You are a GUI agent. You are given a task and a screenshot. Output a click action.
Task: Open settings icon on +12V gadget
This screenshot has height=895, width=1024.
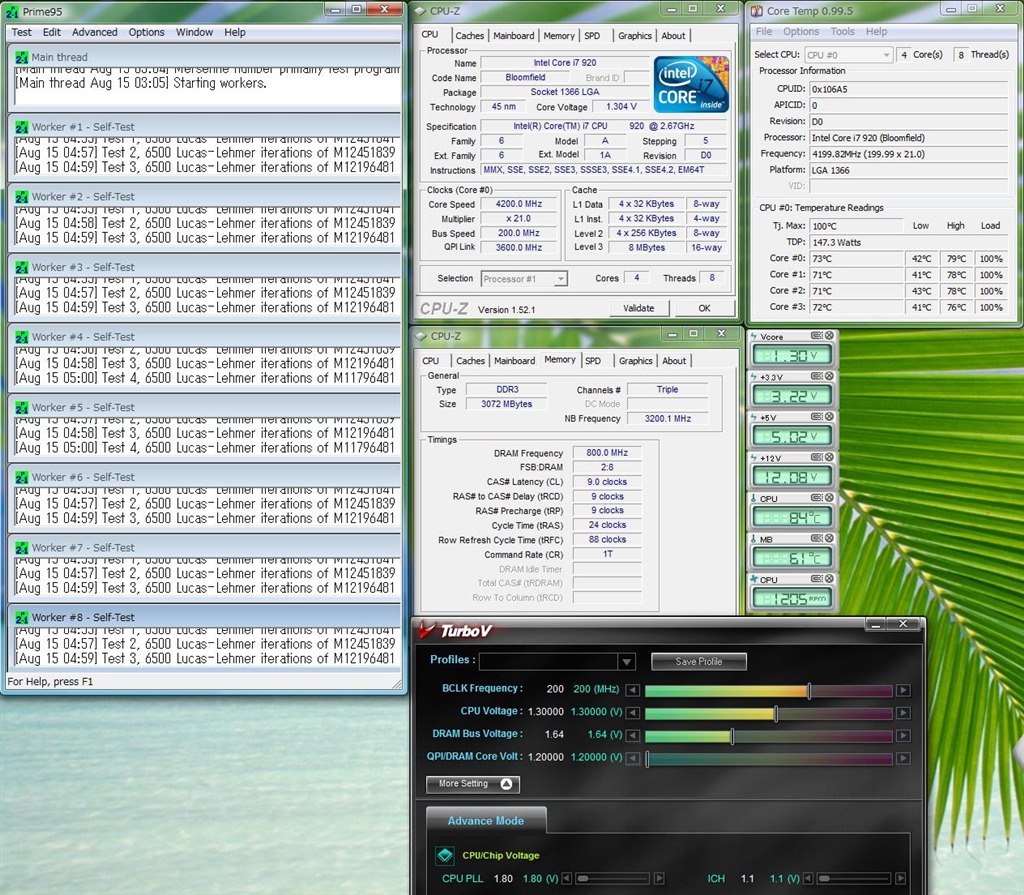point(816,457)
